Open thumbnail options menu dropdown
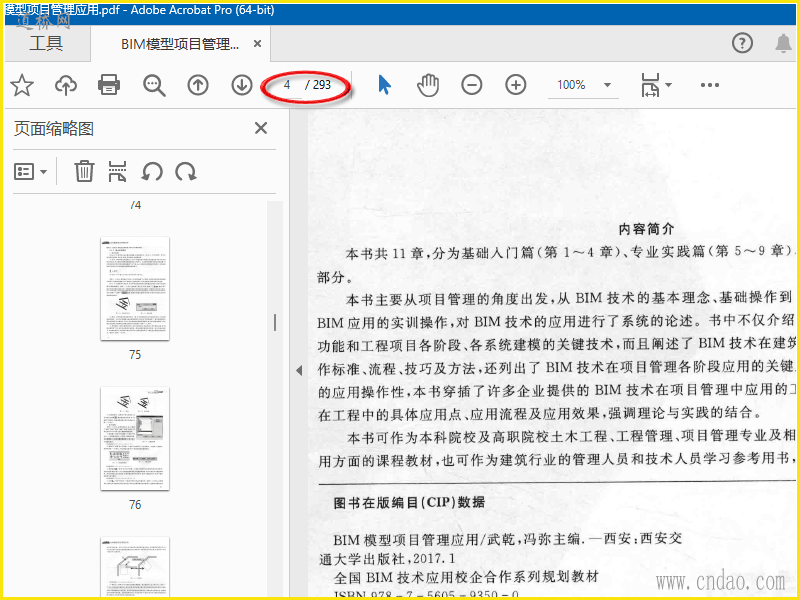This screenshot has width=800, height=600. pyautogui.click(x=31, y=172)
